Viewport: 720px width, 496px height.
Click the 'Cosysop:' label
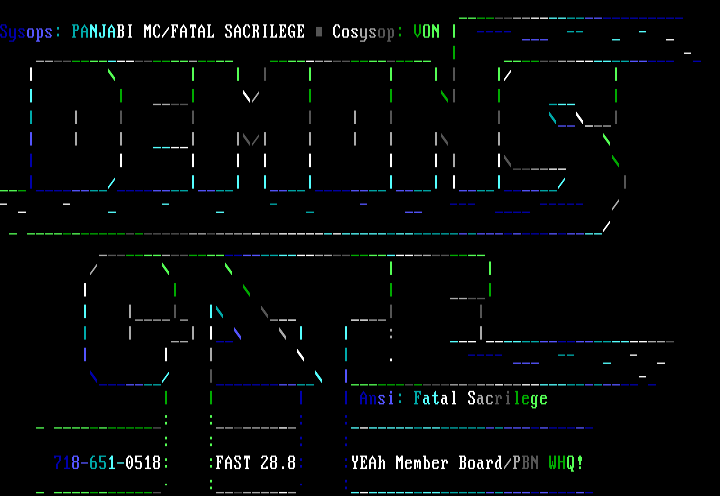[367, 32]
